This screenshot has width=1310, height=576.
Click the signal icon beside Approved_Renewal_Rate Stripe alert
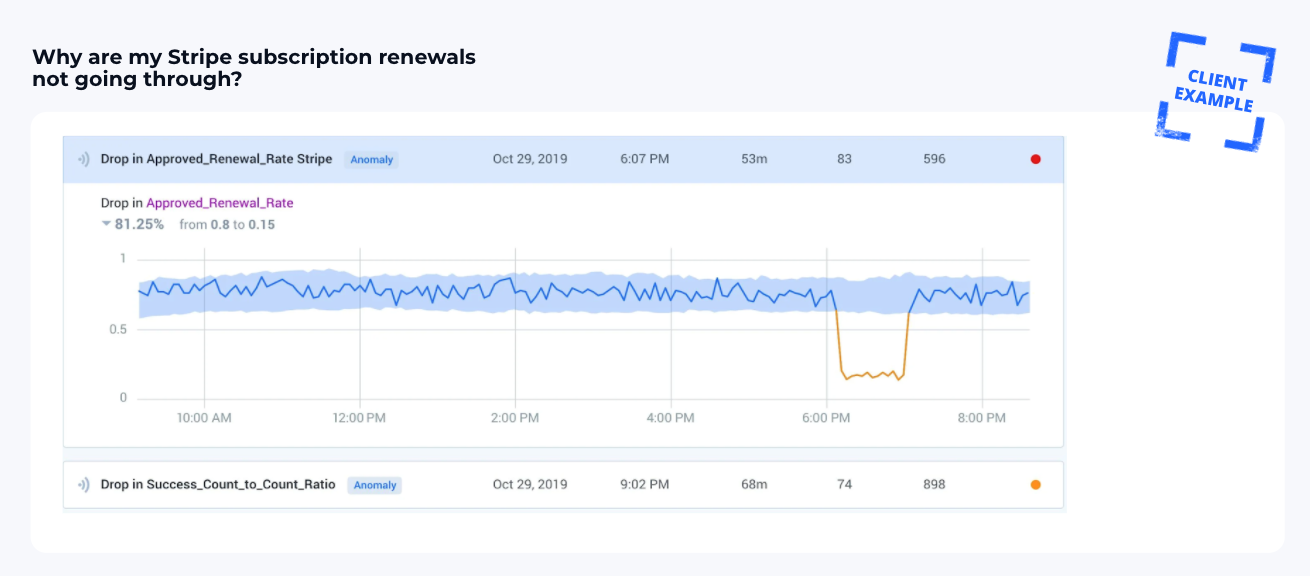(84, 159)
